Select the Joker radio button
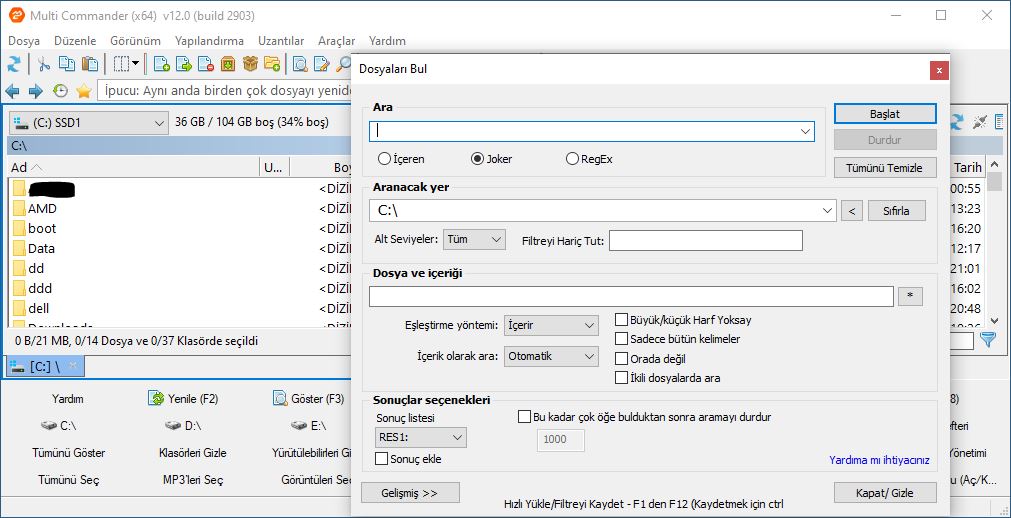Screen dimensions: 1011x518 [477, 159]
